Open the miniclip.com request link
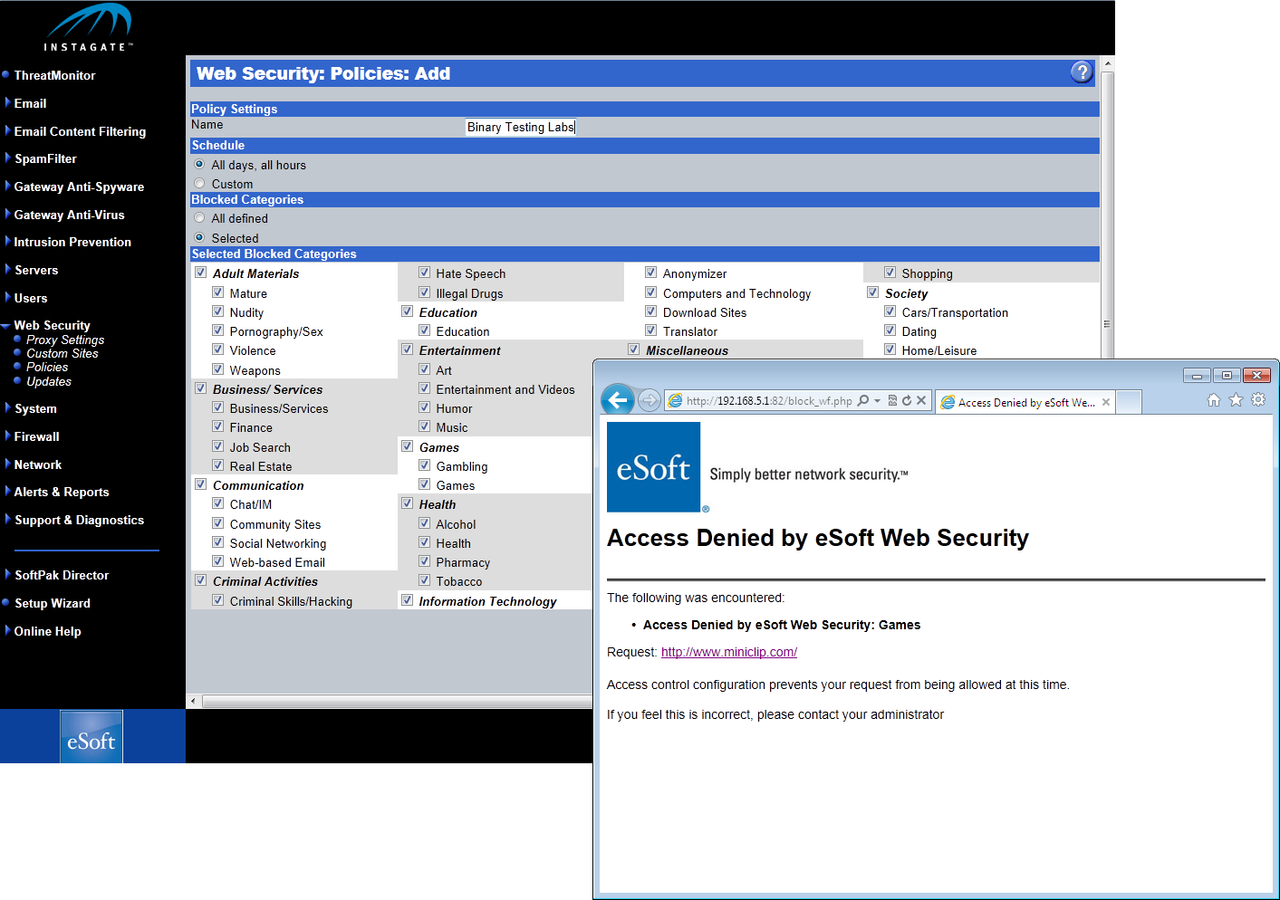 [x=729, y=652]
